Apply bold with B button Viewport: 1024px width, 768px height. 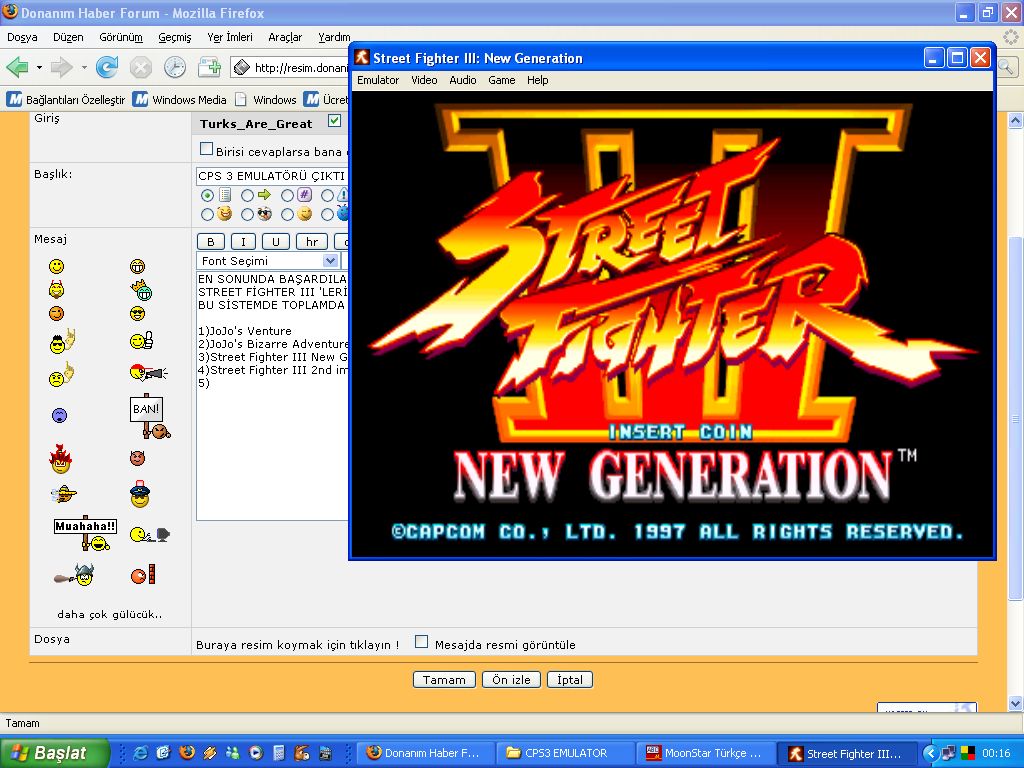tap(210, 242)
